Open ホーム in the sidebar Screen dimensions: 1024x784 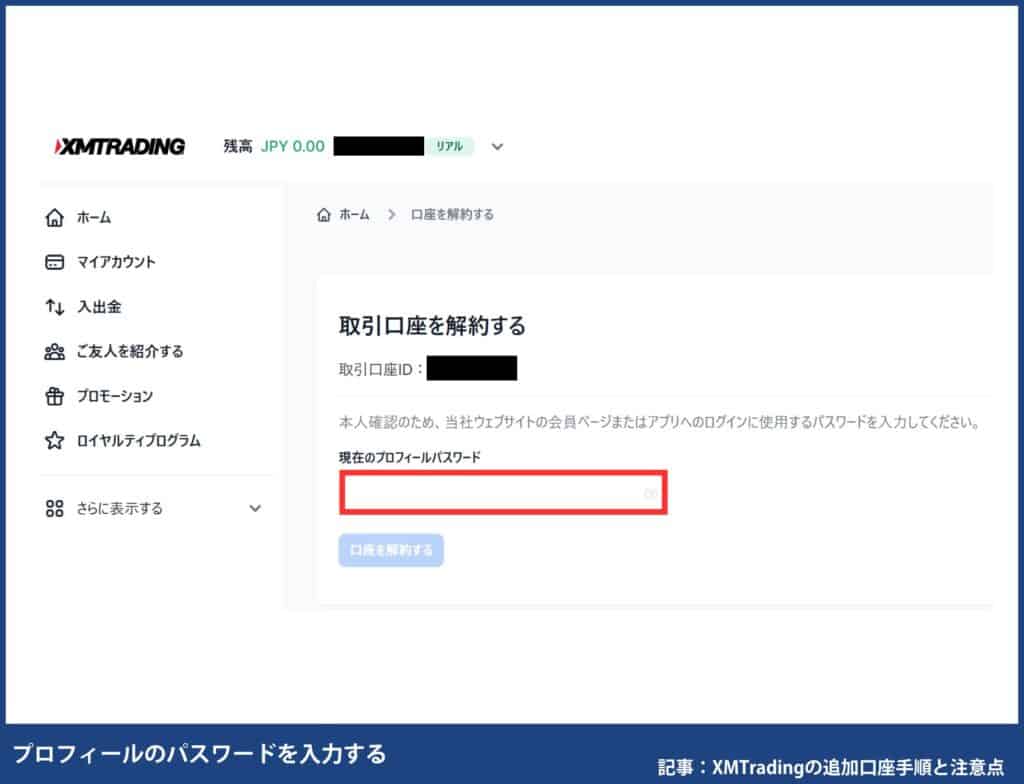click(94, 218)
